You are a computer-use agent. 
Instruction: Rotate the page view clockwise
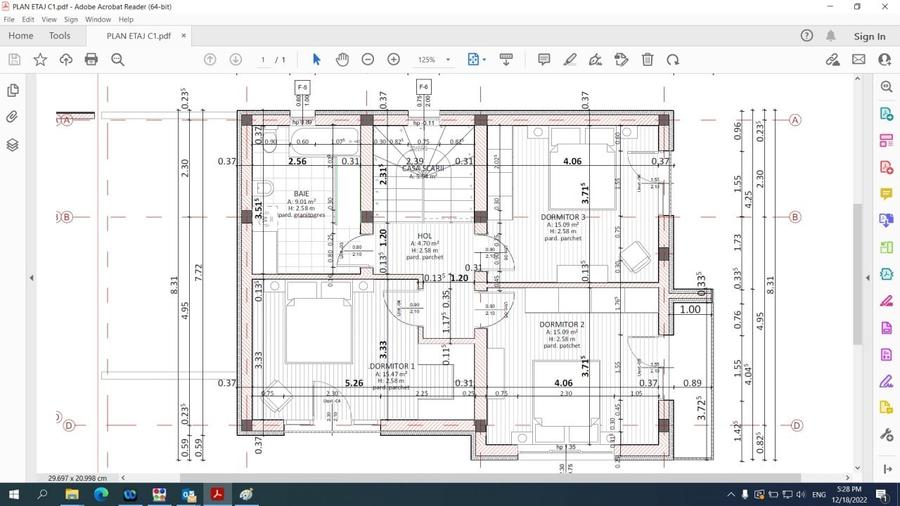tap(673, 60)
